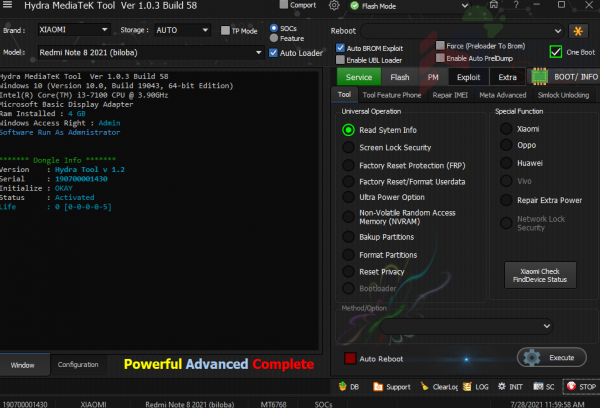Image resolution: width=600 pixels, height=408 pixels.
Task: Click the red STOP hand icon
Action: tap(571, 387)
